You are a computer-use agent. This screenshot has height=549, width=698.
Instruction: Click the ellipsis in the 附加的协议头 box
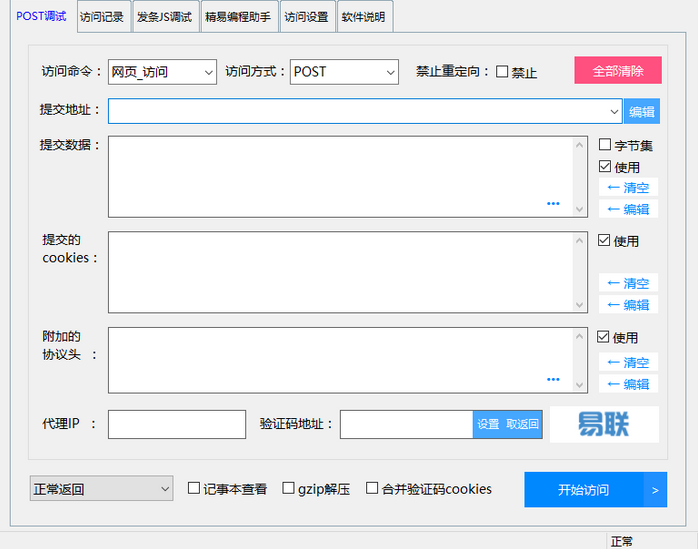[x=553, y=380]
